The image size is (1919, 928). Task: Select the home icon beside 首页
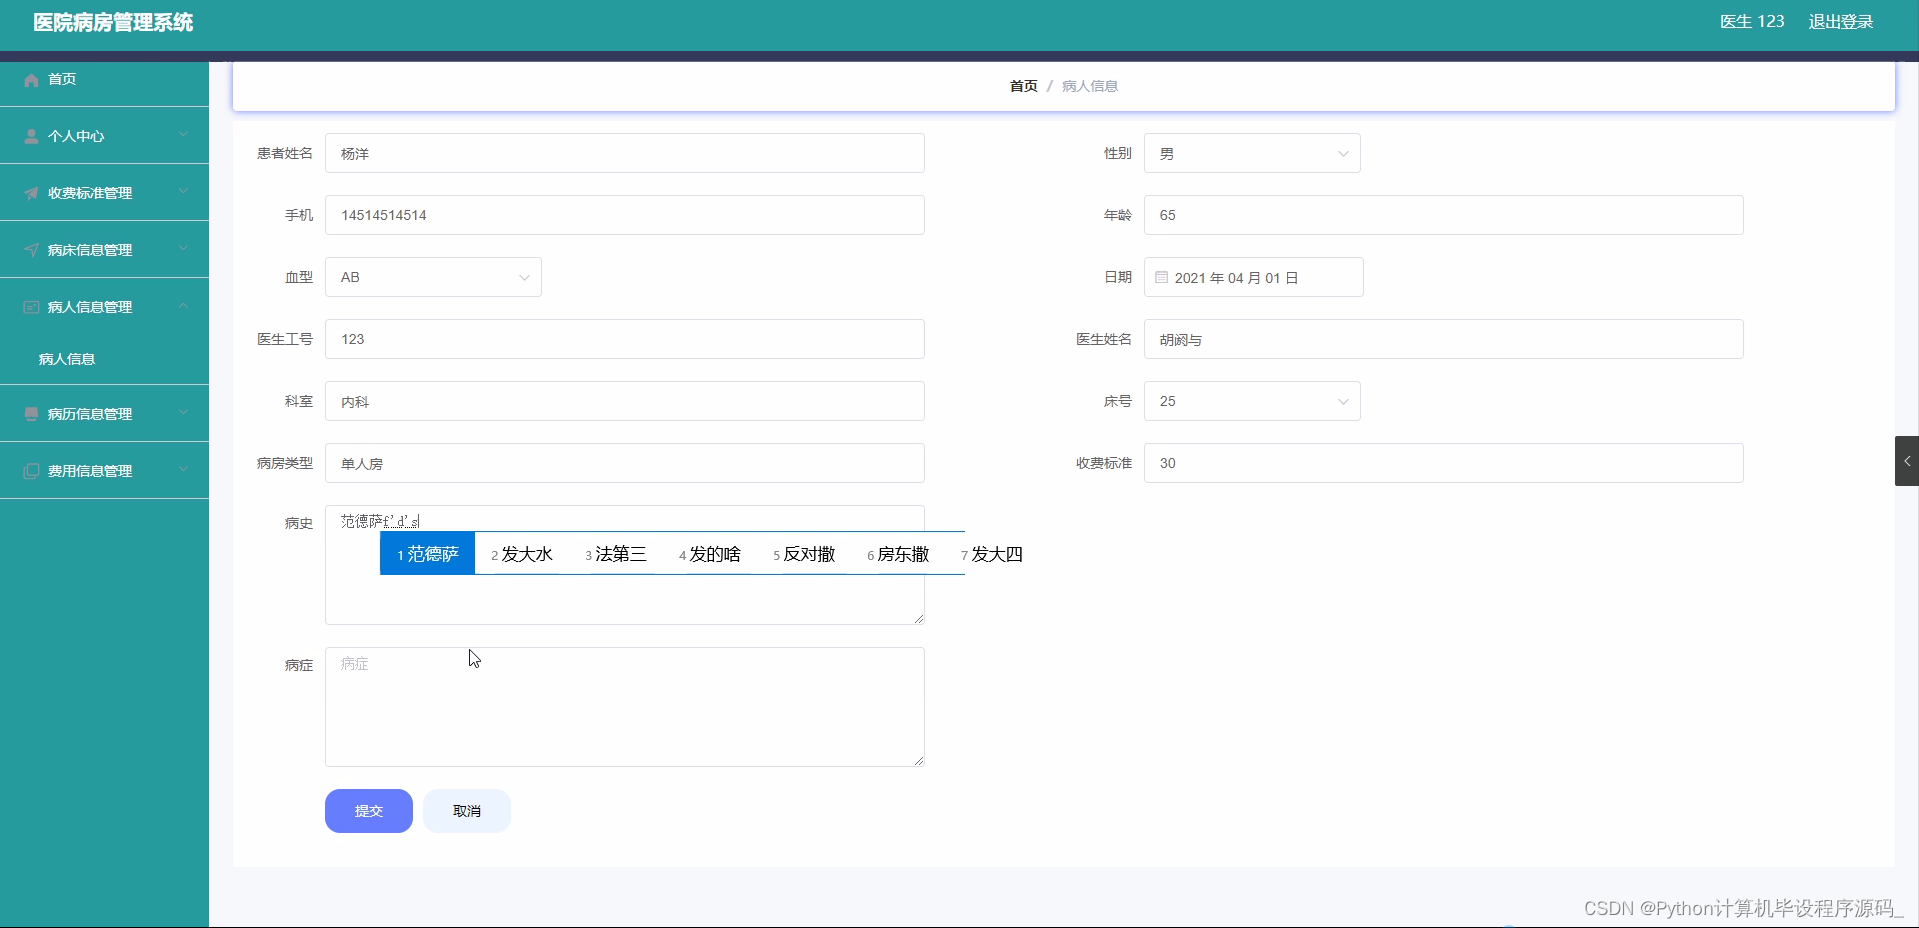click(x=29, y=80)
